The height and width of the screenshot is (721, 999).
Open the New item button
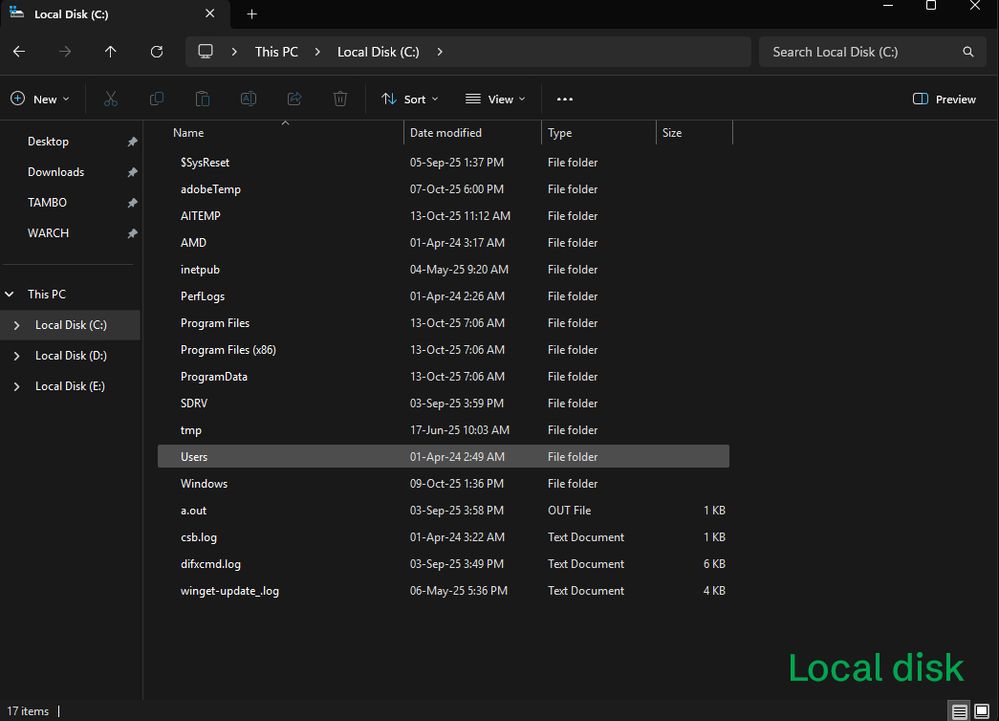point(40,99)
